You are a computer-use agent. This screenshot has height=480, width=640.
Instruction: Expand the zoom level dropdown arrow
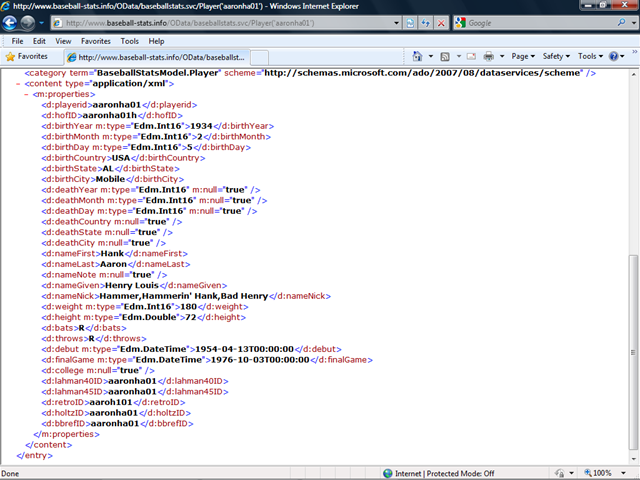pyautogui.click(x=623, y=473)
